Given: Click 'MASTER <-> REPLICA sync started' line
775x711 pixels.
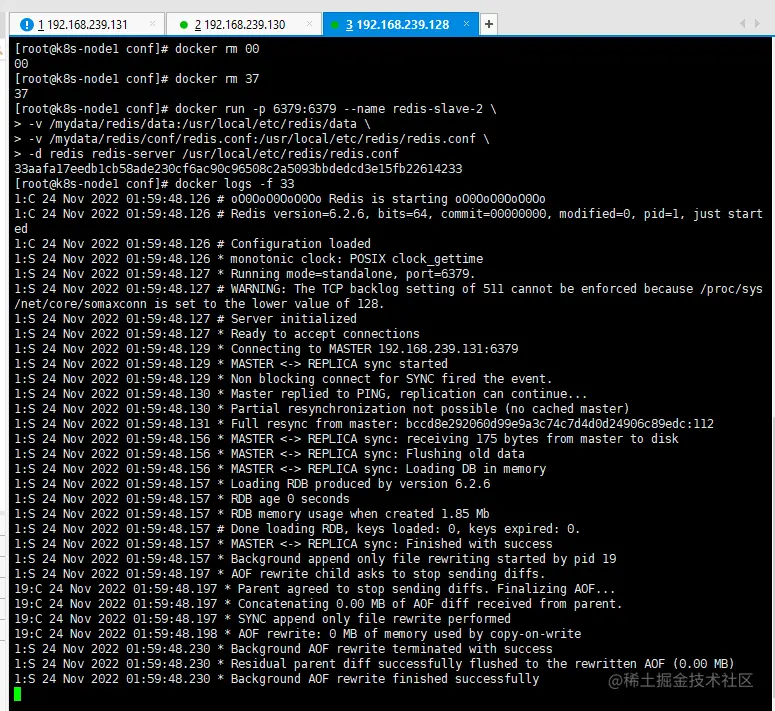Looking at the screenshot, I should [231, 364].
